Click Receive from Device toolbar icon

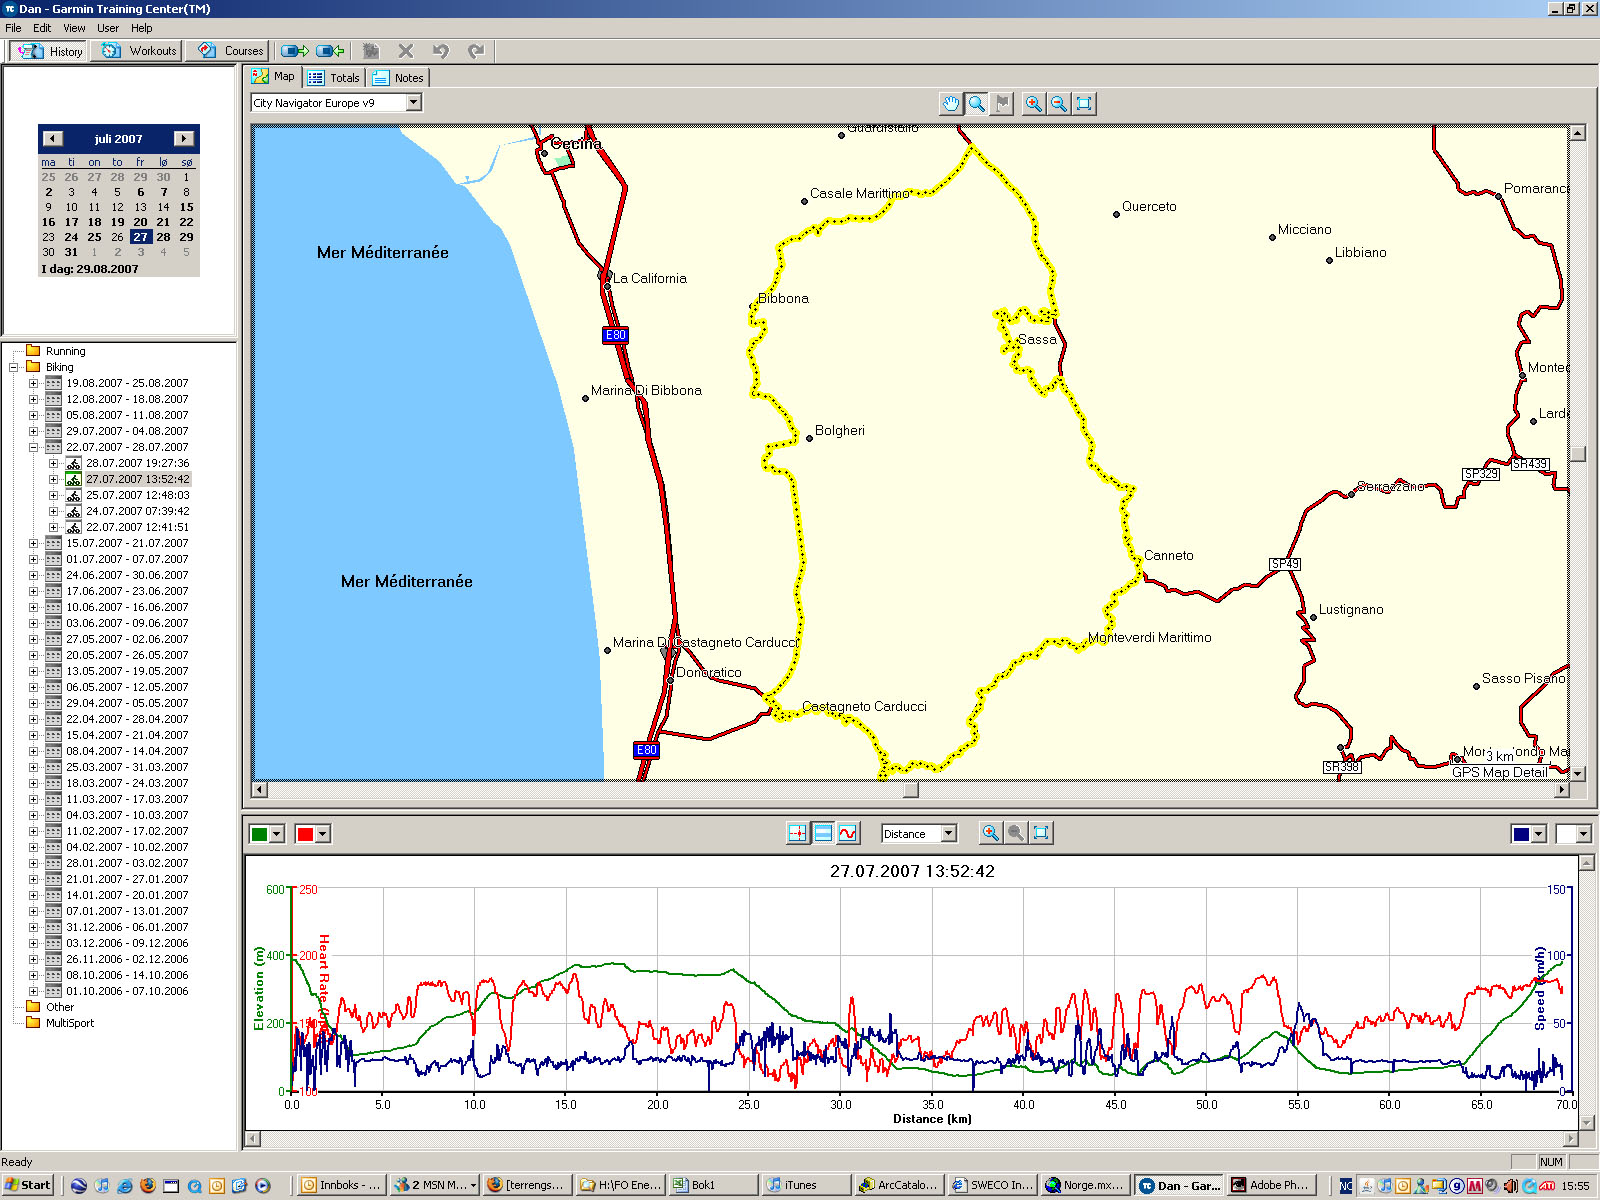point(330,51)
